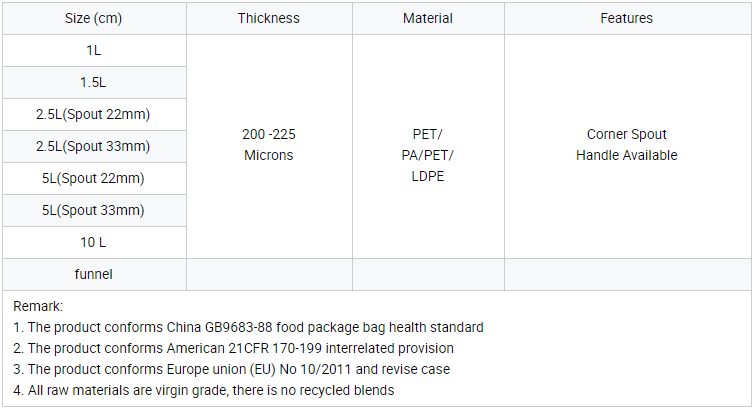This screenshot has width=754, height=410.
Task: Select the 1.5L size cell
Action: [x=93, y=82]
